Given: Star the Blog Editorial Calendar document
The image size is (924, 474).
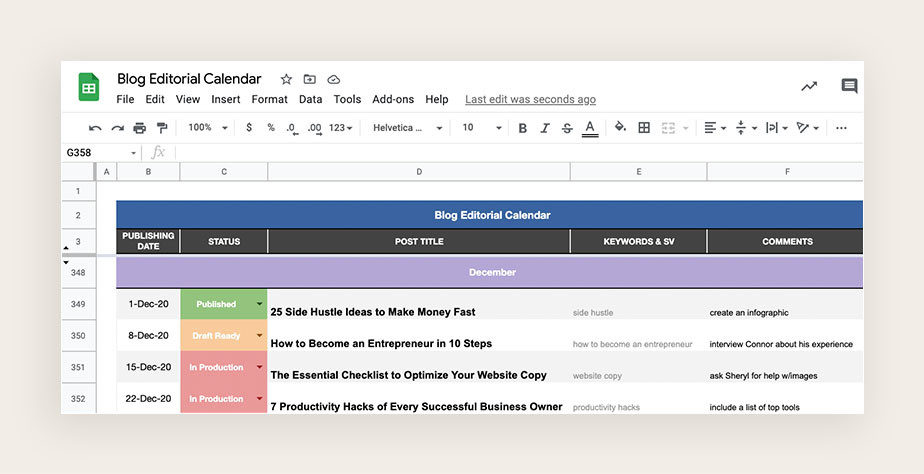Looking at the screenshot, I should (x=286, y=79).
